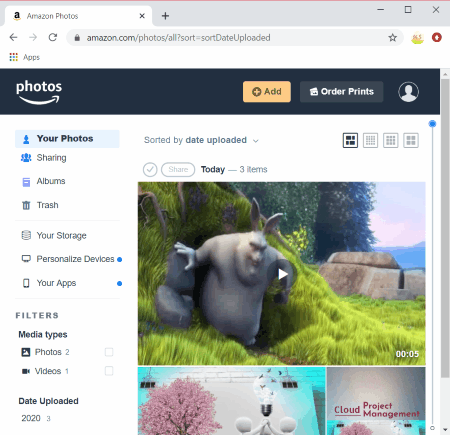Enable the Videos media type checkbox
This screenshot has height=435, width=450.
coord(109,371)
